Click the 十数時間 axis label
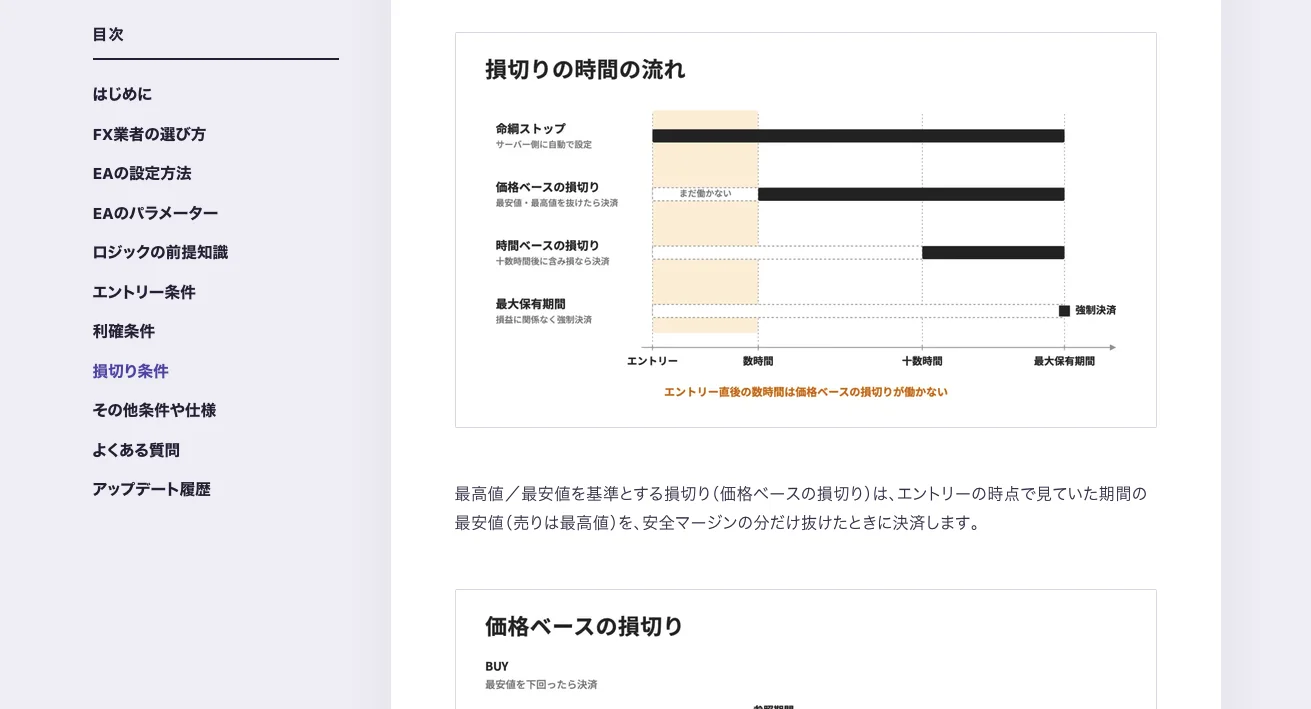This screenshot has width=1311, height=709. click(x=922, y=361)
